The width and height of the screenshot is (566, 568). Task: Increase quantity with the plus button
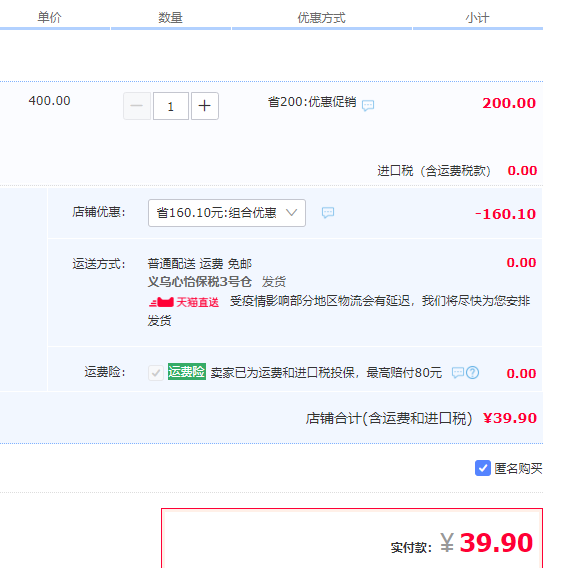[205, 106]
